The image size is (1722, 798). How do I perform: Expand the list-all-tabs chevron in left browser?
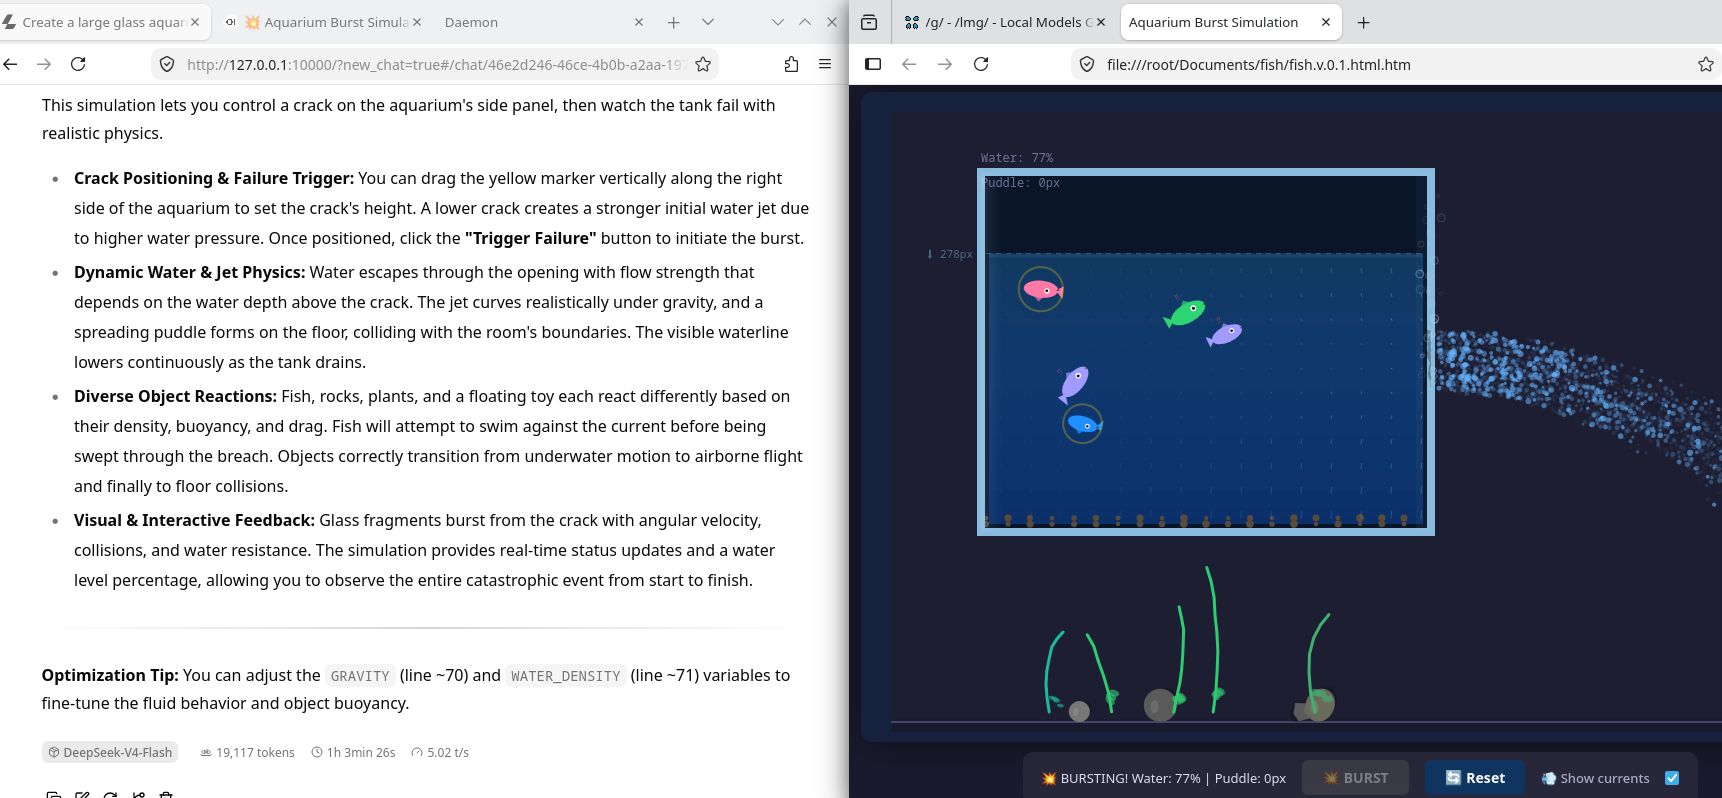click(x=708, y=22)
